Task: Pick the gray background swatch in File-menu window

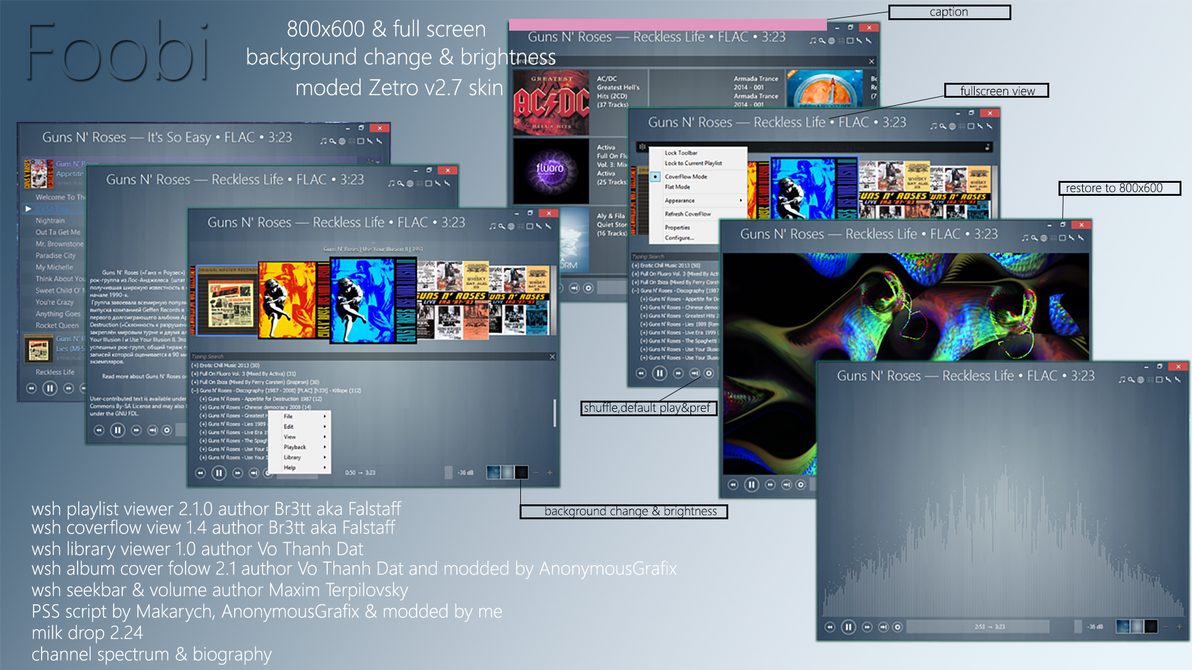Action: coord(507,473)
